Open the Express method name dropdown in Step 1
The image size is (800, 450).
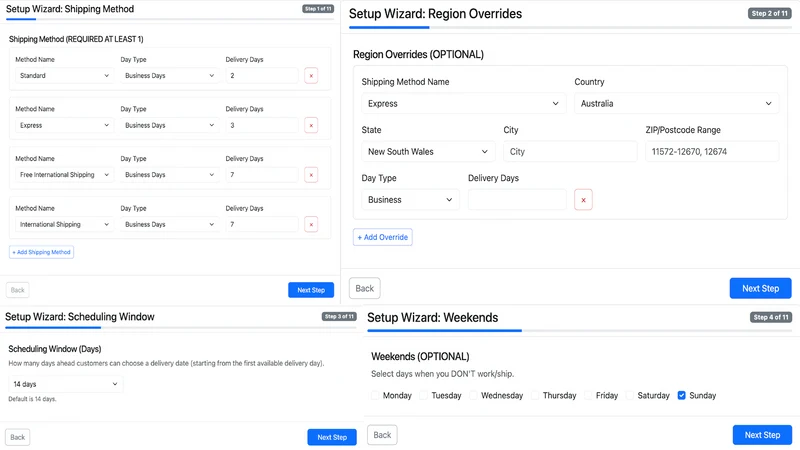[x=64, y=125]
